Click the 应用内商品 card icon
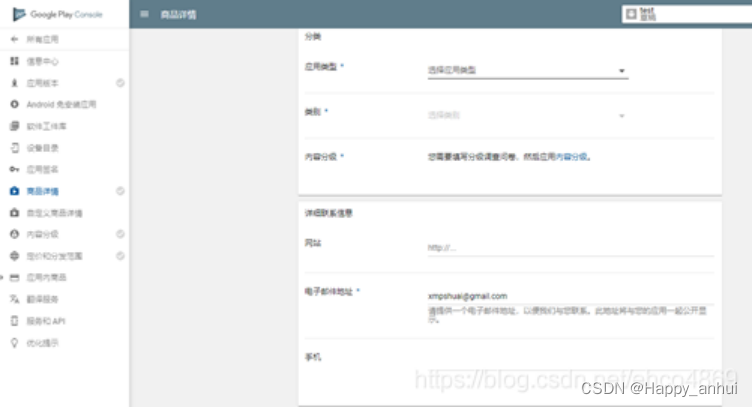Image resolution: width=752 pixels, height=407 pixels. click(x=15, y=278)
